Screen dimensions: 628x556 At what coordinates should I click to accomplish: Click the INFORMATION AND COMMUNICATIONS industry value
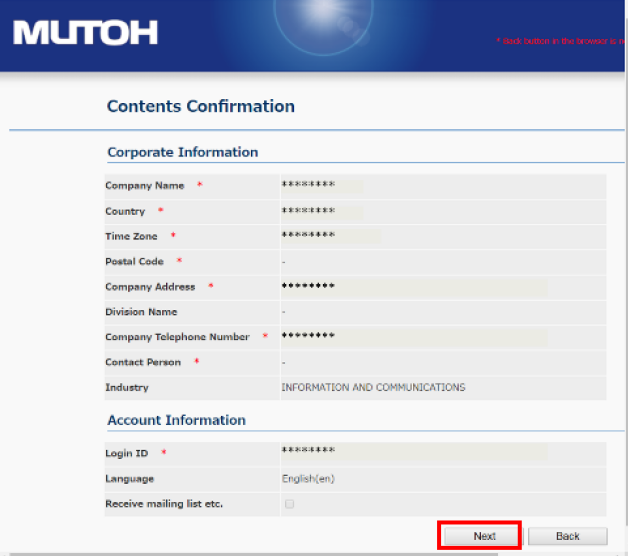[372, 387]
